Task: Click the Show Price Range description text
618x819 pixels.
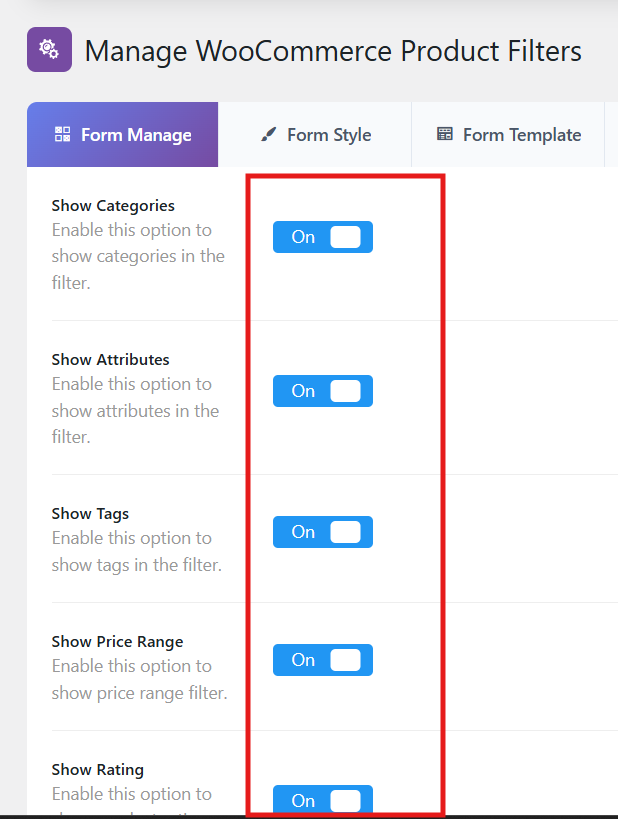Action: (139, 679)
